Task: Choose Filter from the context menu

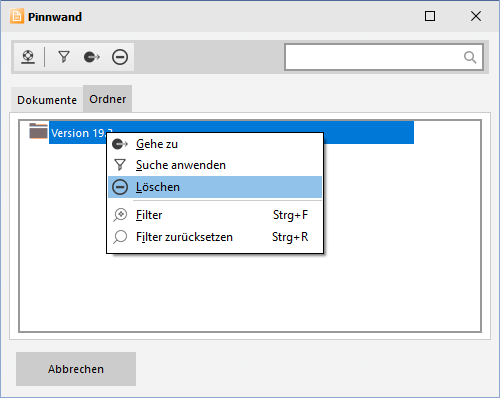Action: coord(215,215)
